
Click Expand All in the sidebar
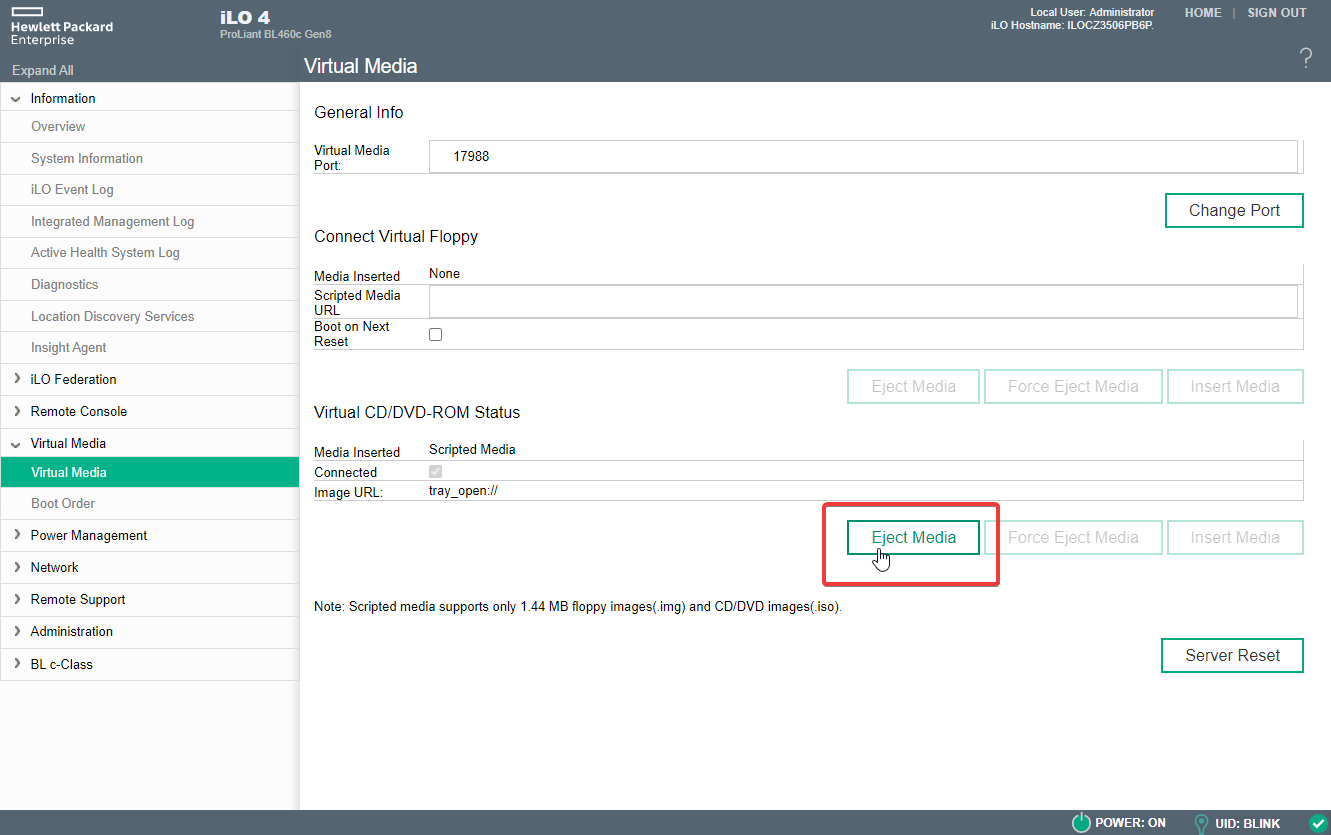click(x=43, y=70)
